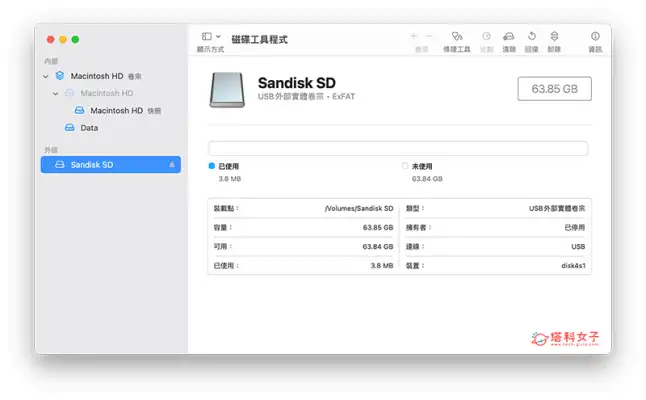Click the disk usage bar
This screenshot has width=646, height=400.
click(398, 148)
